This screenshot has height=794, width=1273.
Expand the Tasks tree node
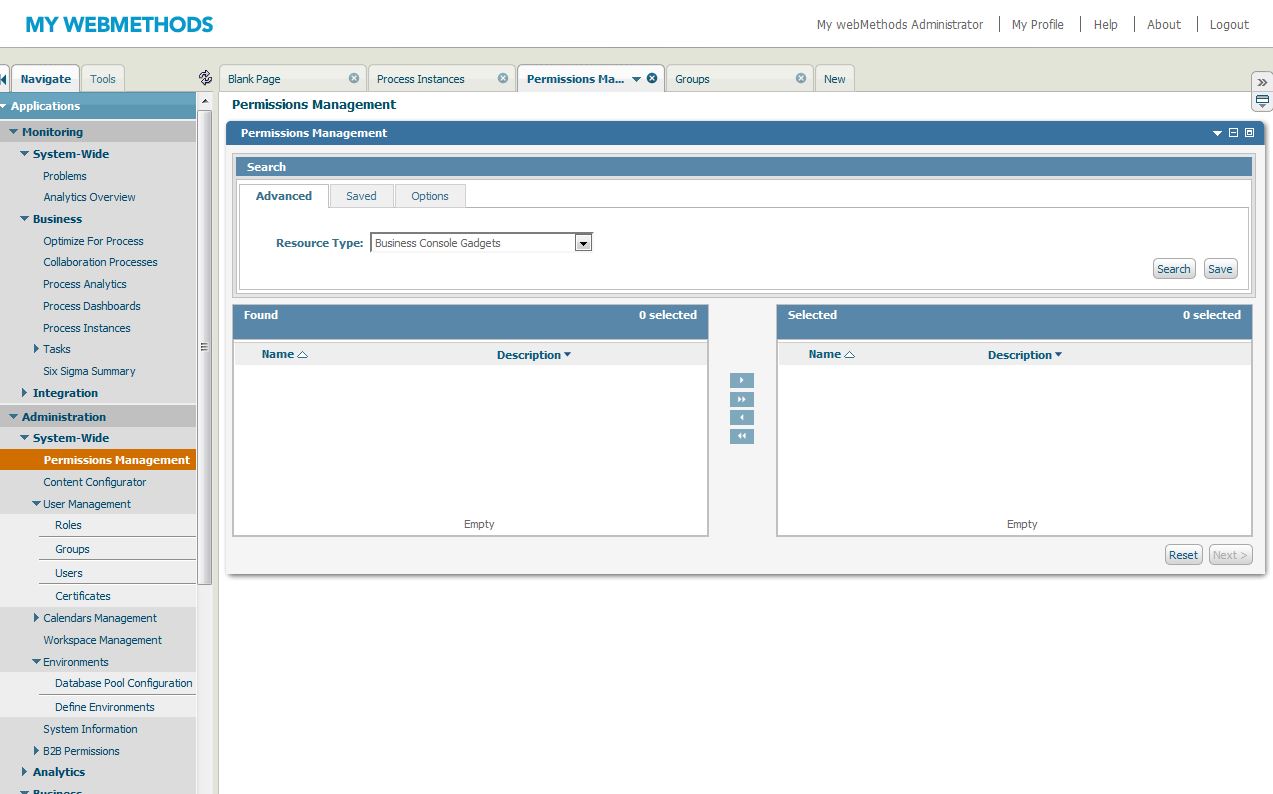point(36,349)
